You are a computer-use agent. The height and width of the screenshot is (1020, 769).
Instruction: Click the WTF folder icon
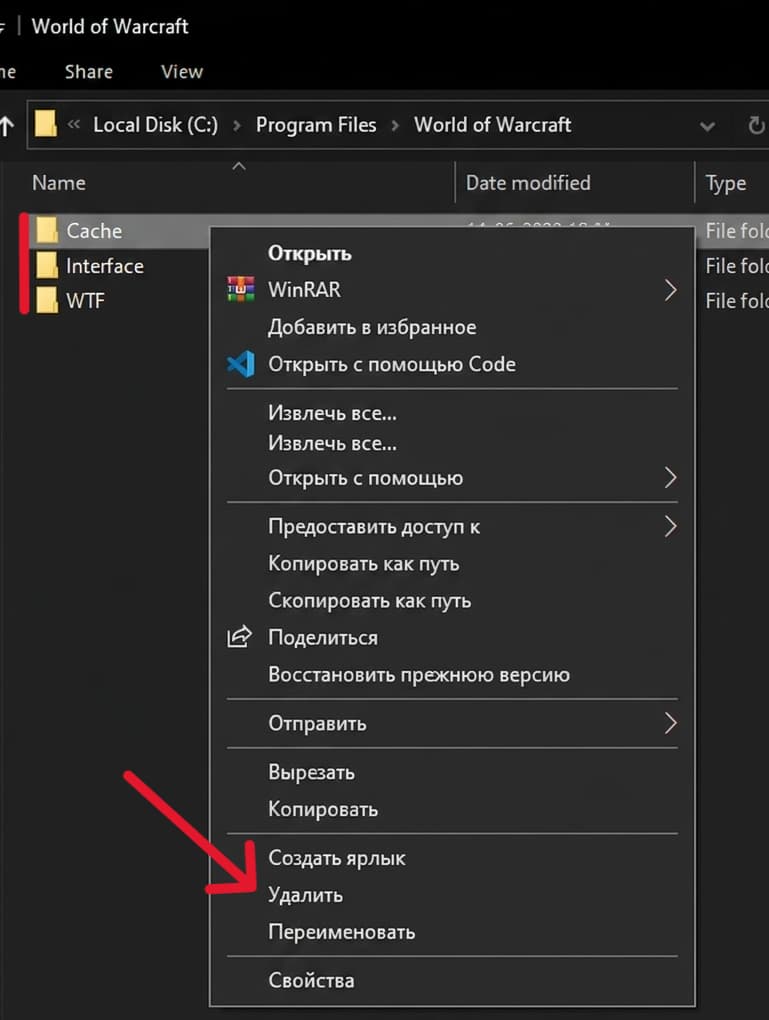tap(47, 301)
